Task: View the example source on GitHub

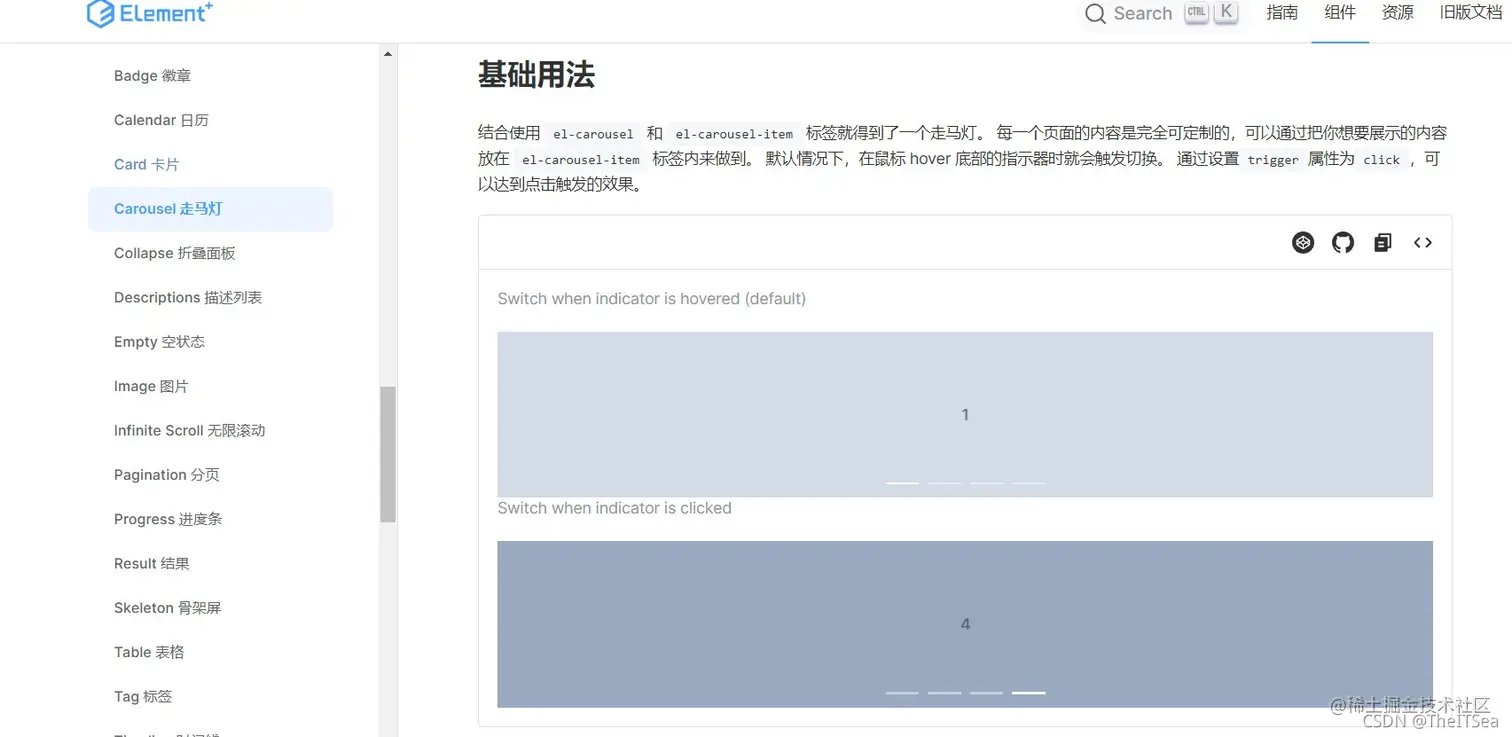Action: tap(1342, 242)
